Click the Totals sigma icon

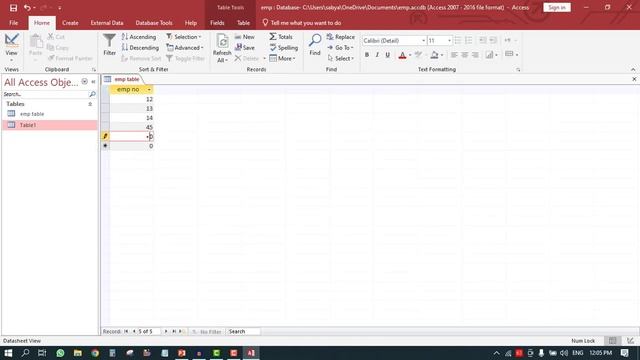[273, 37]
